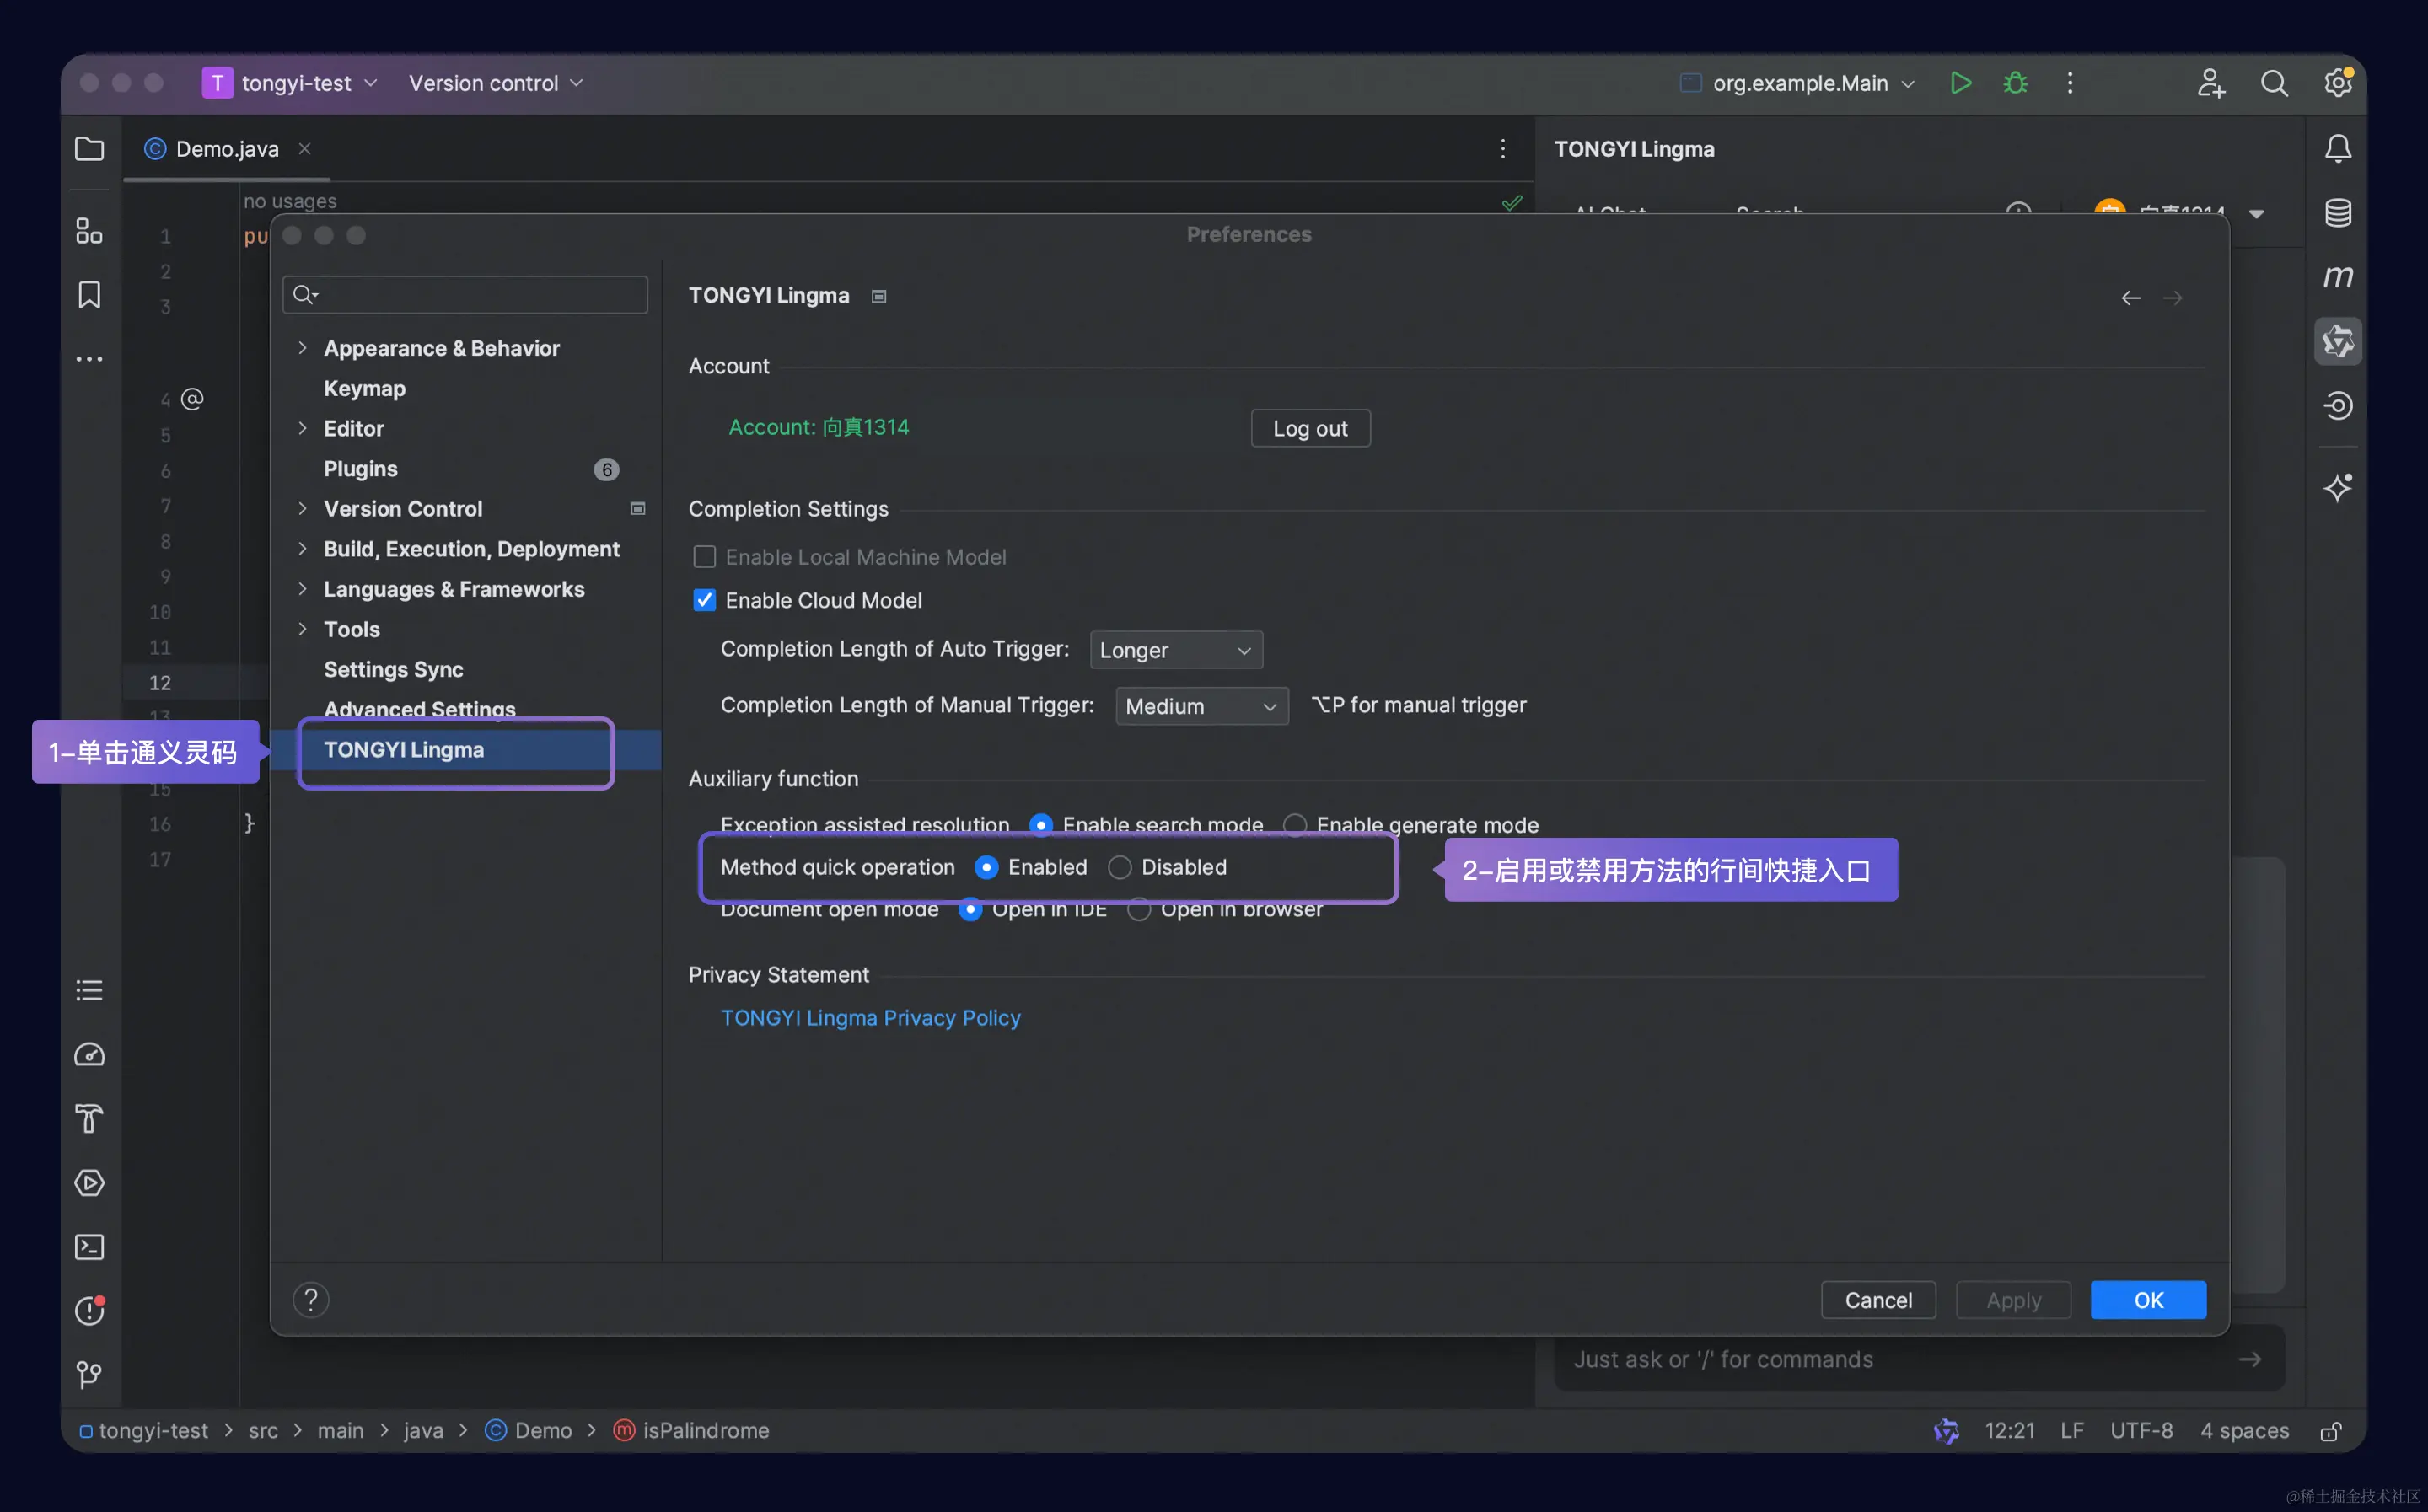Open the TONGYI Lingma icon in right sidebar
Viewport: 2428px width, 1512px height.
(2337, 342)
